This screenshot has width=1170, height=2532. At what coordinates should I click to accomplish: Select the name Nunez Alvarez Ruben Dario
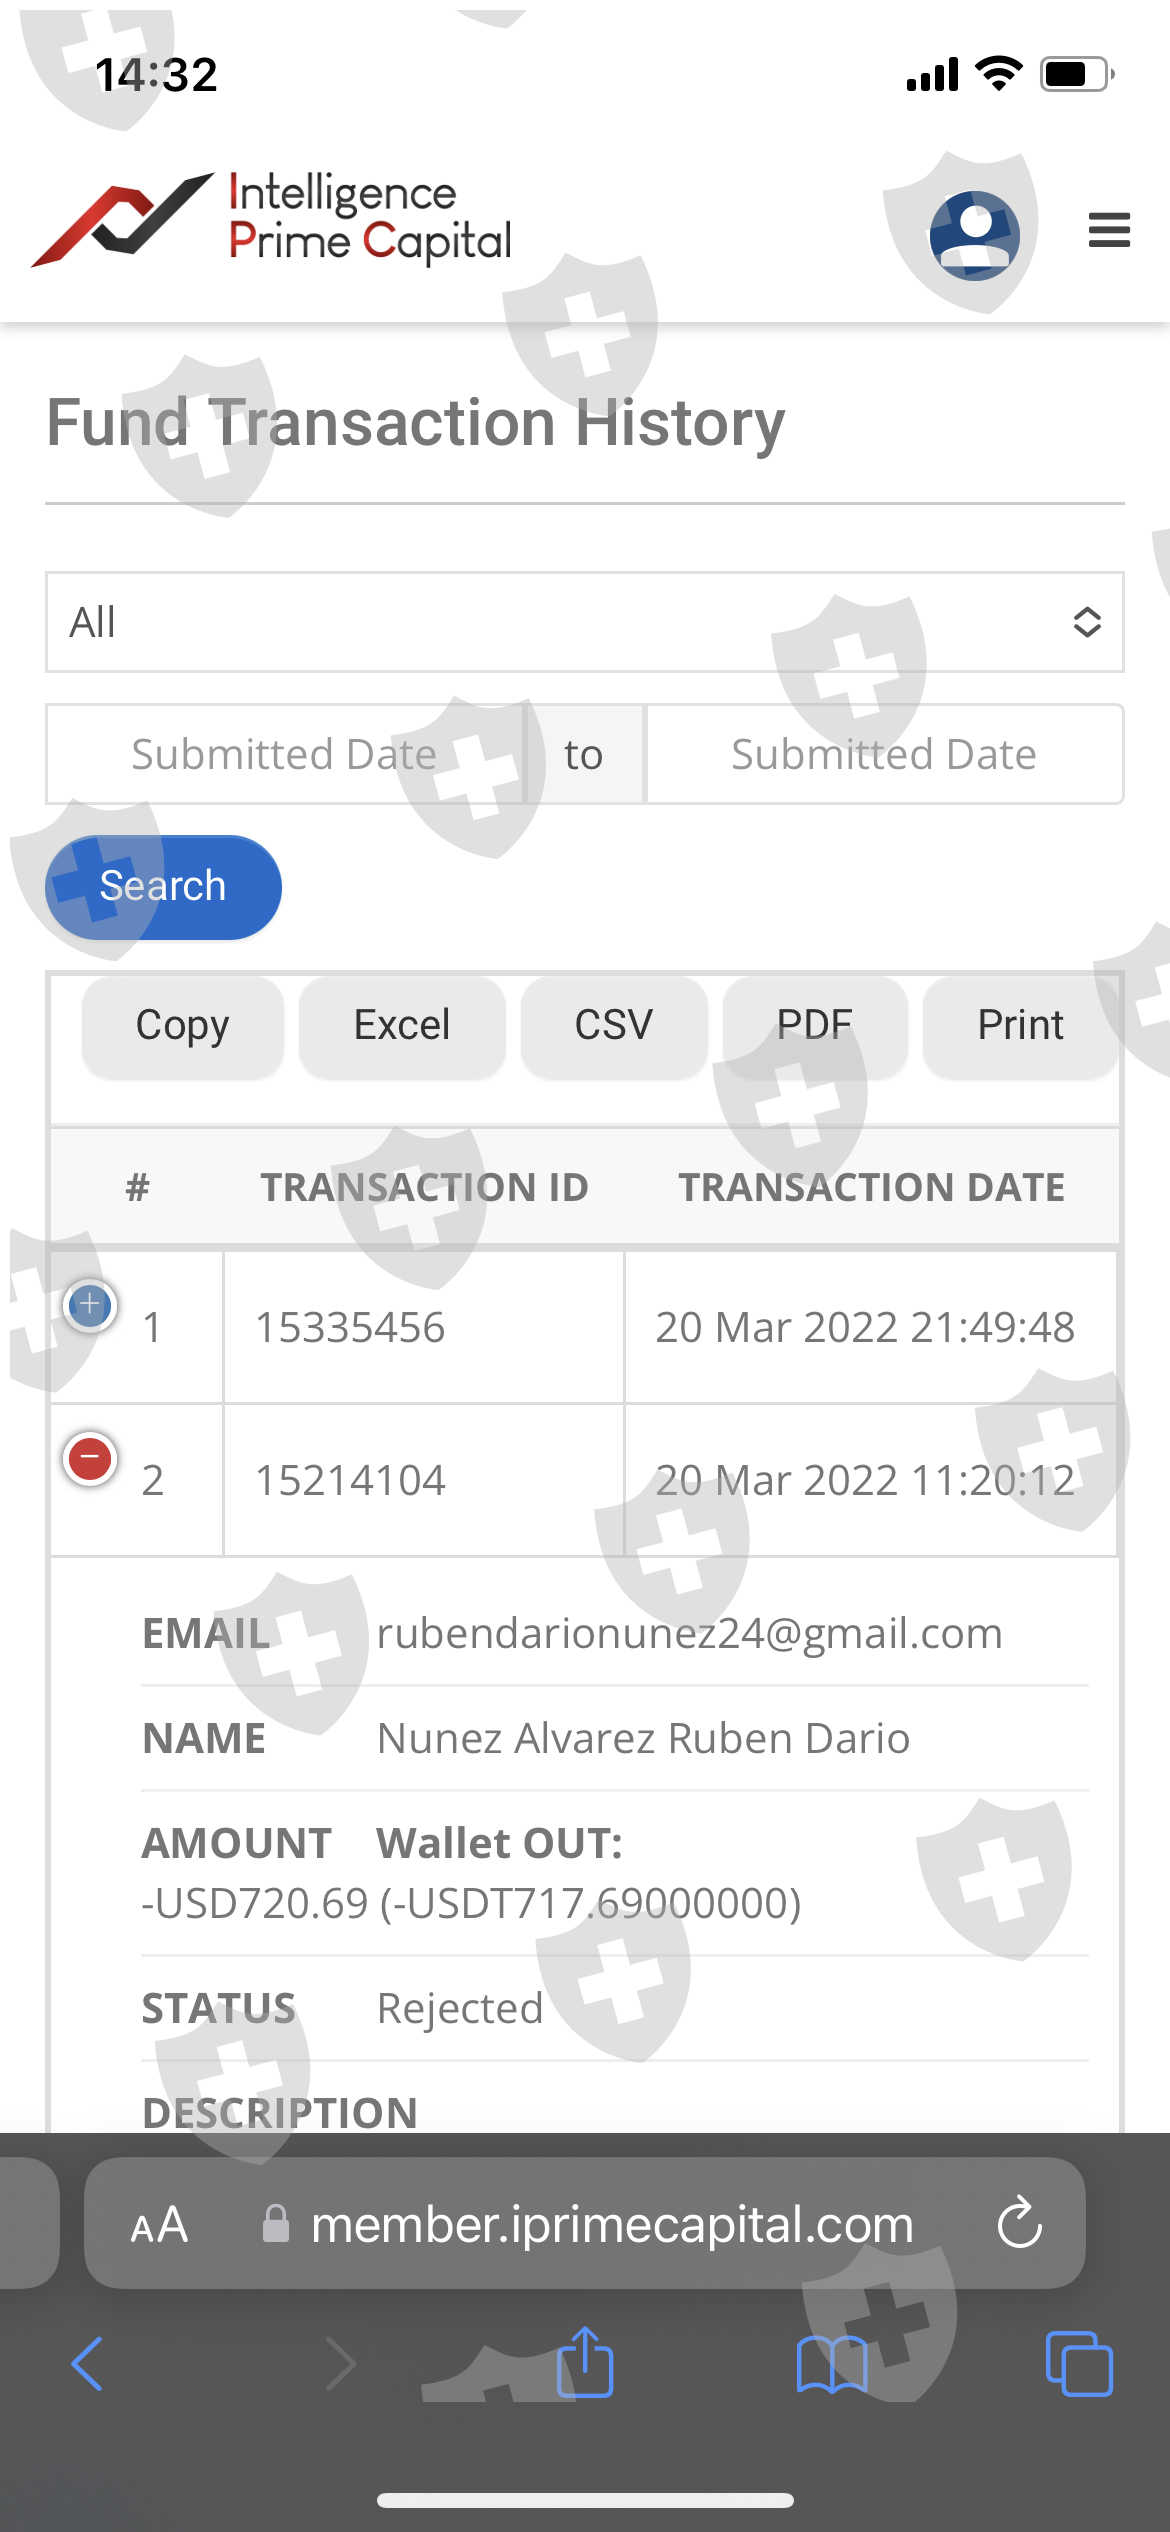[x=643, y=1739]
